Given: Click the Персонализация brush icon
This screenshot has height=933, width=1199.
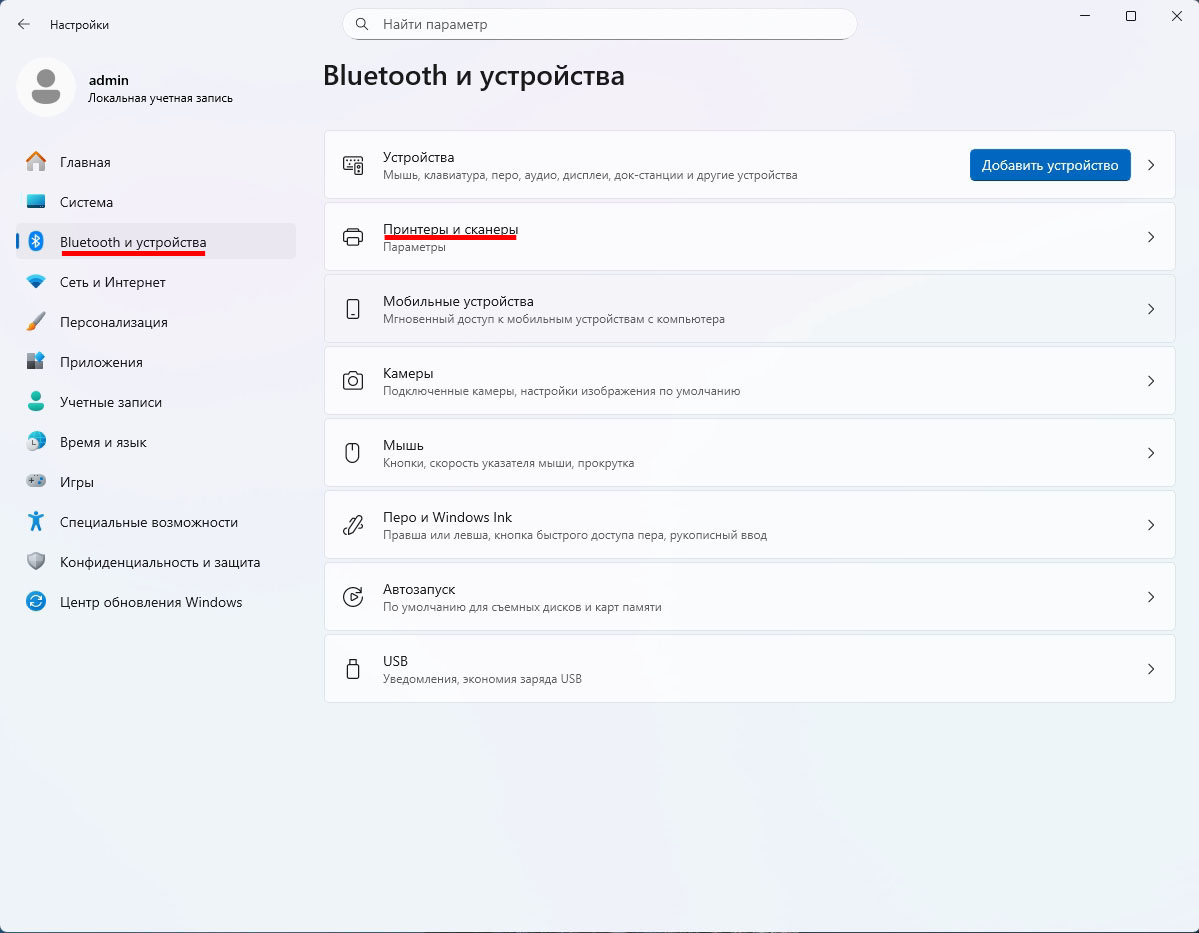Looking at the screenshot, I should (36, 321).
